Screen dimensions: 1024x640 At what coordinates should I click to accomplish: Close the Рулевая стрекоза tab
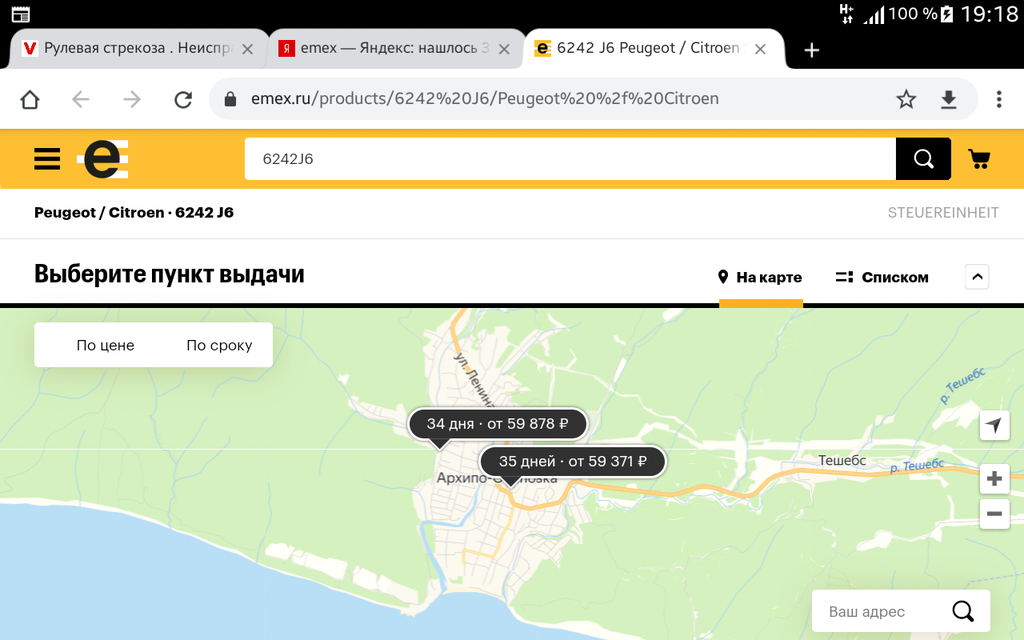[x=248, y=49]
